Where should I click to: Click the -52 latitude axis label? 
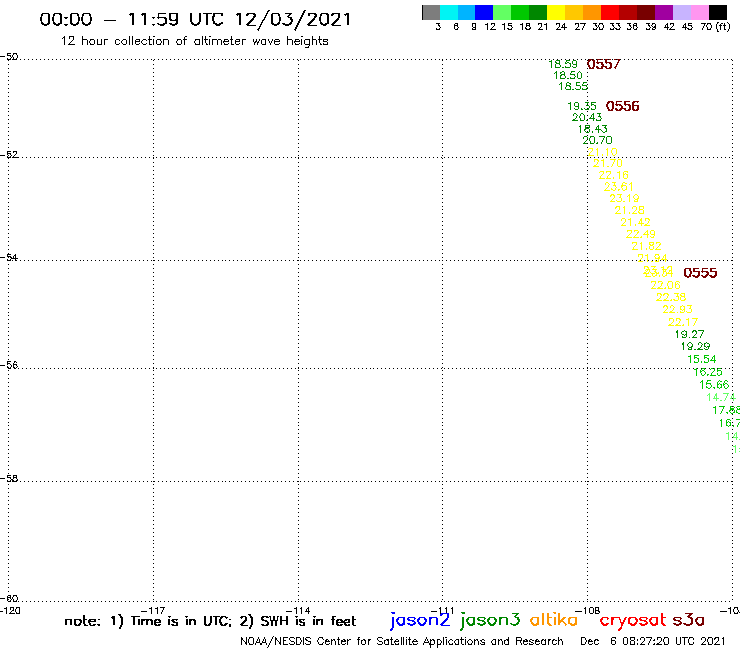tap(9, 155)
